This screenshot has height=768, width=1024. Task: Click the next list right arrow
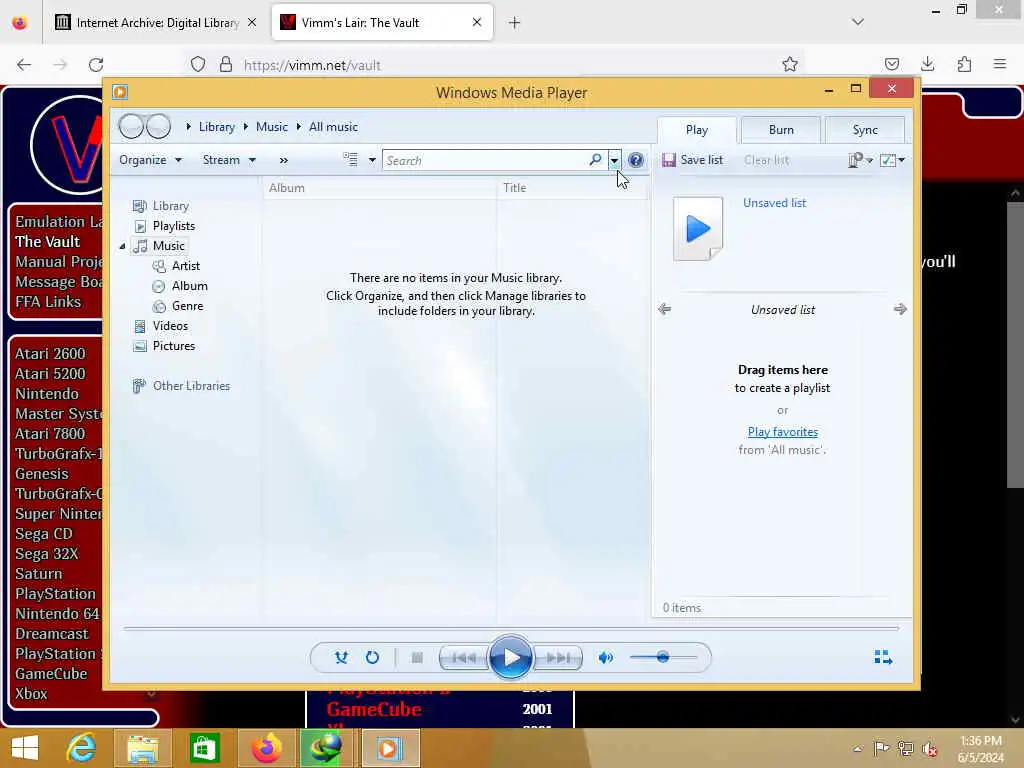pyautogui.click(x=900, y=309)
